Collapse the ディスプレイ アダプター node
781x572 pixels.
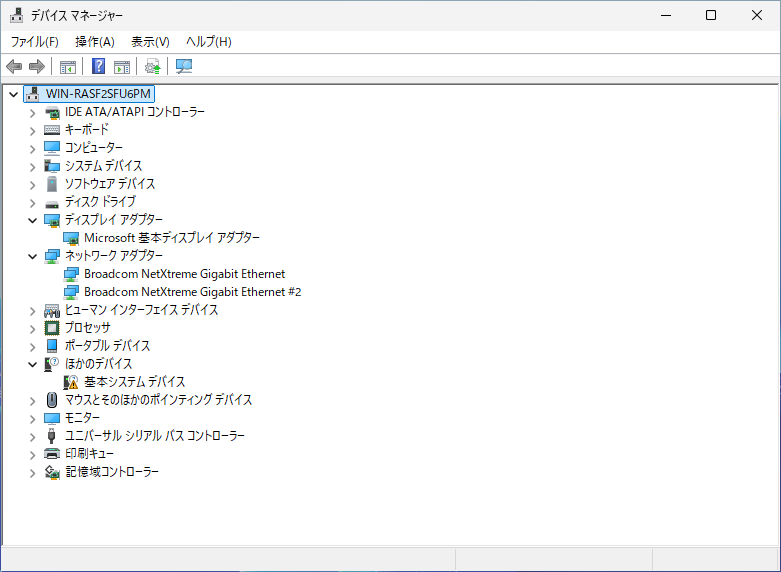pyautogui.click(x=32, y=220)
